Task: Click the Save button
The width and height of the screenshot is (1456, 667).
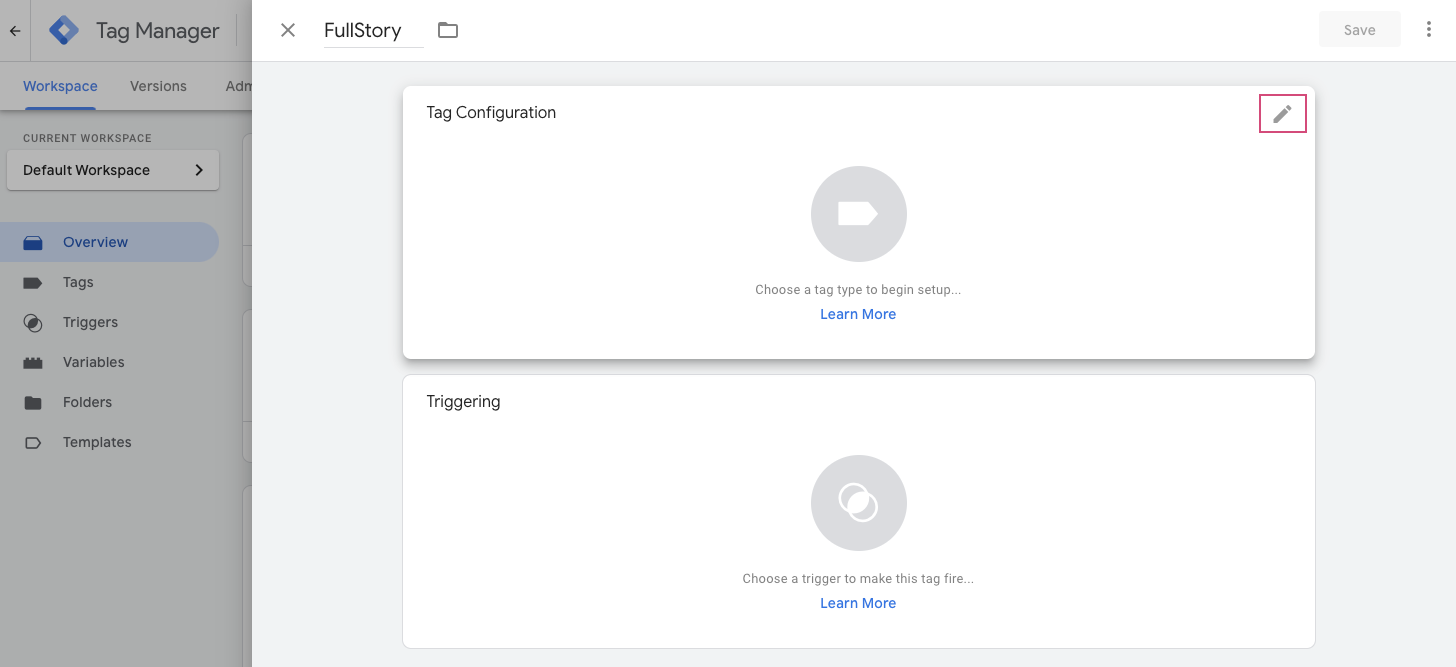Action: click(x=1359, y=30)
